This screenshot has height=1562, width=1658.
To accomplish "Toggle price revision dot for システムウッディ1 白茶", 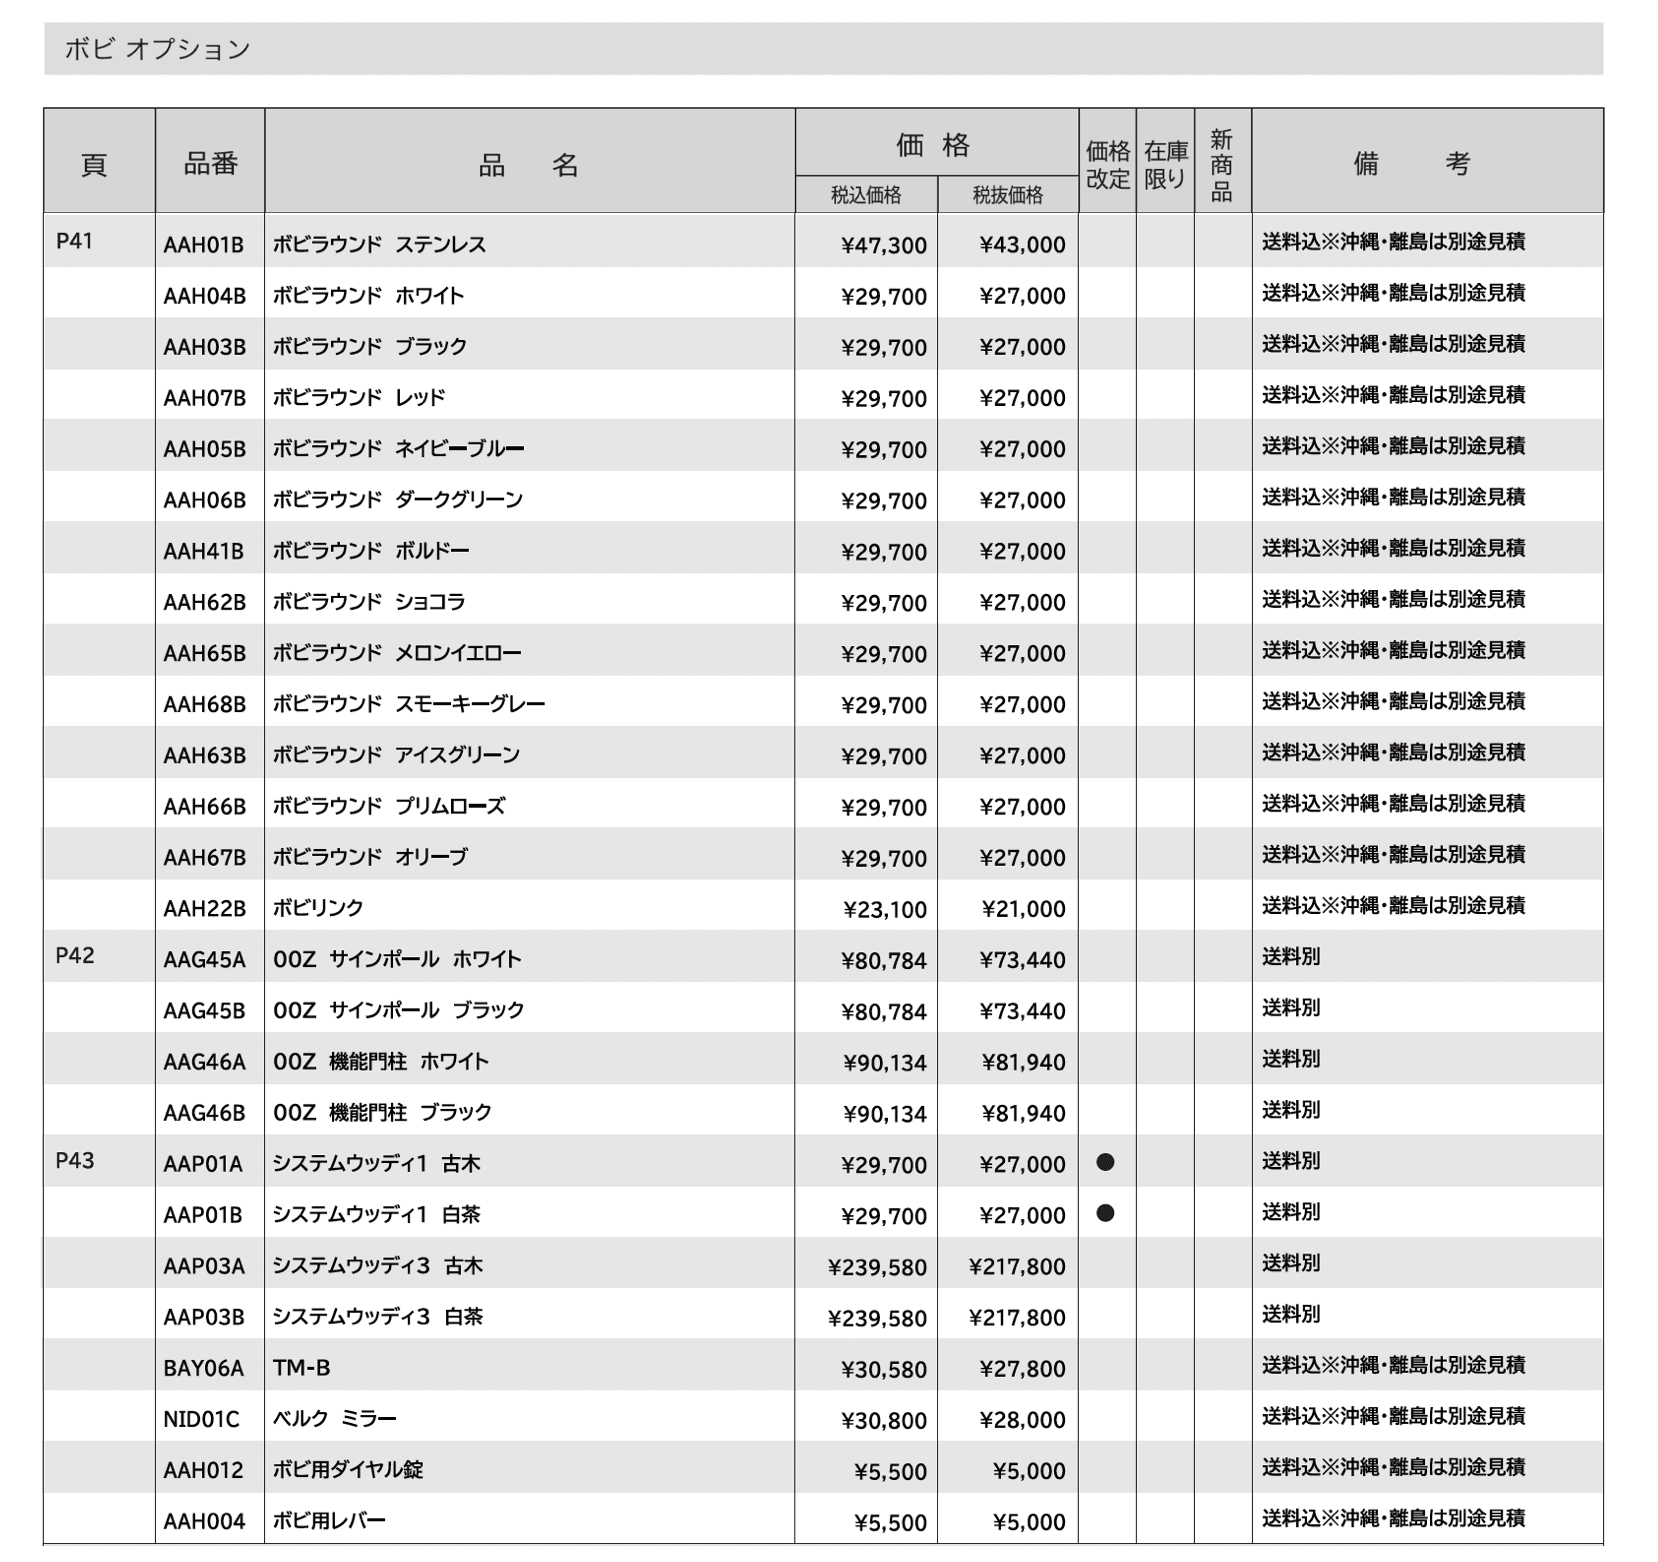I will tap(1106, 1215).
